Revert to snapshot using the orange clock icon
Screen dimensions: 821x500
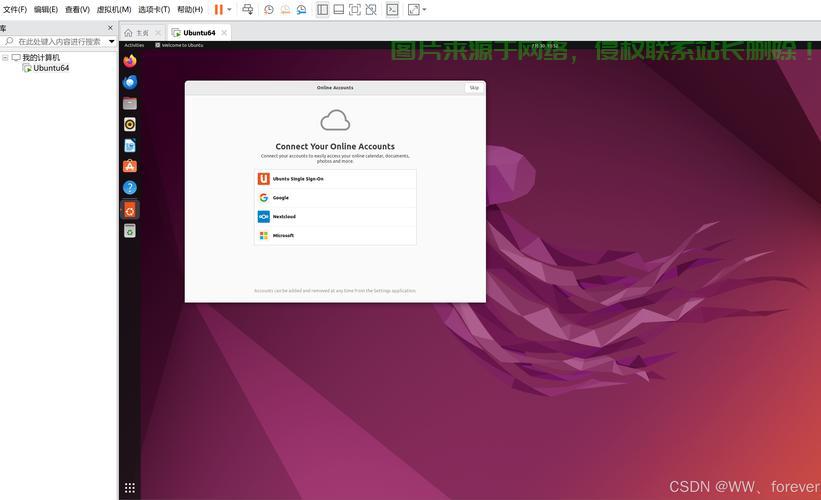point(285,9)
